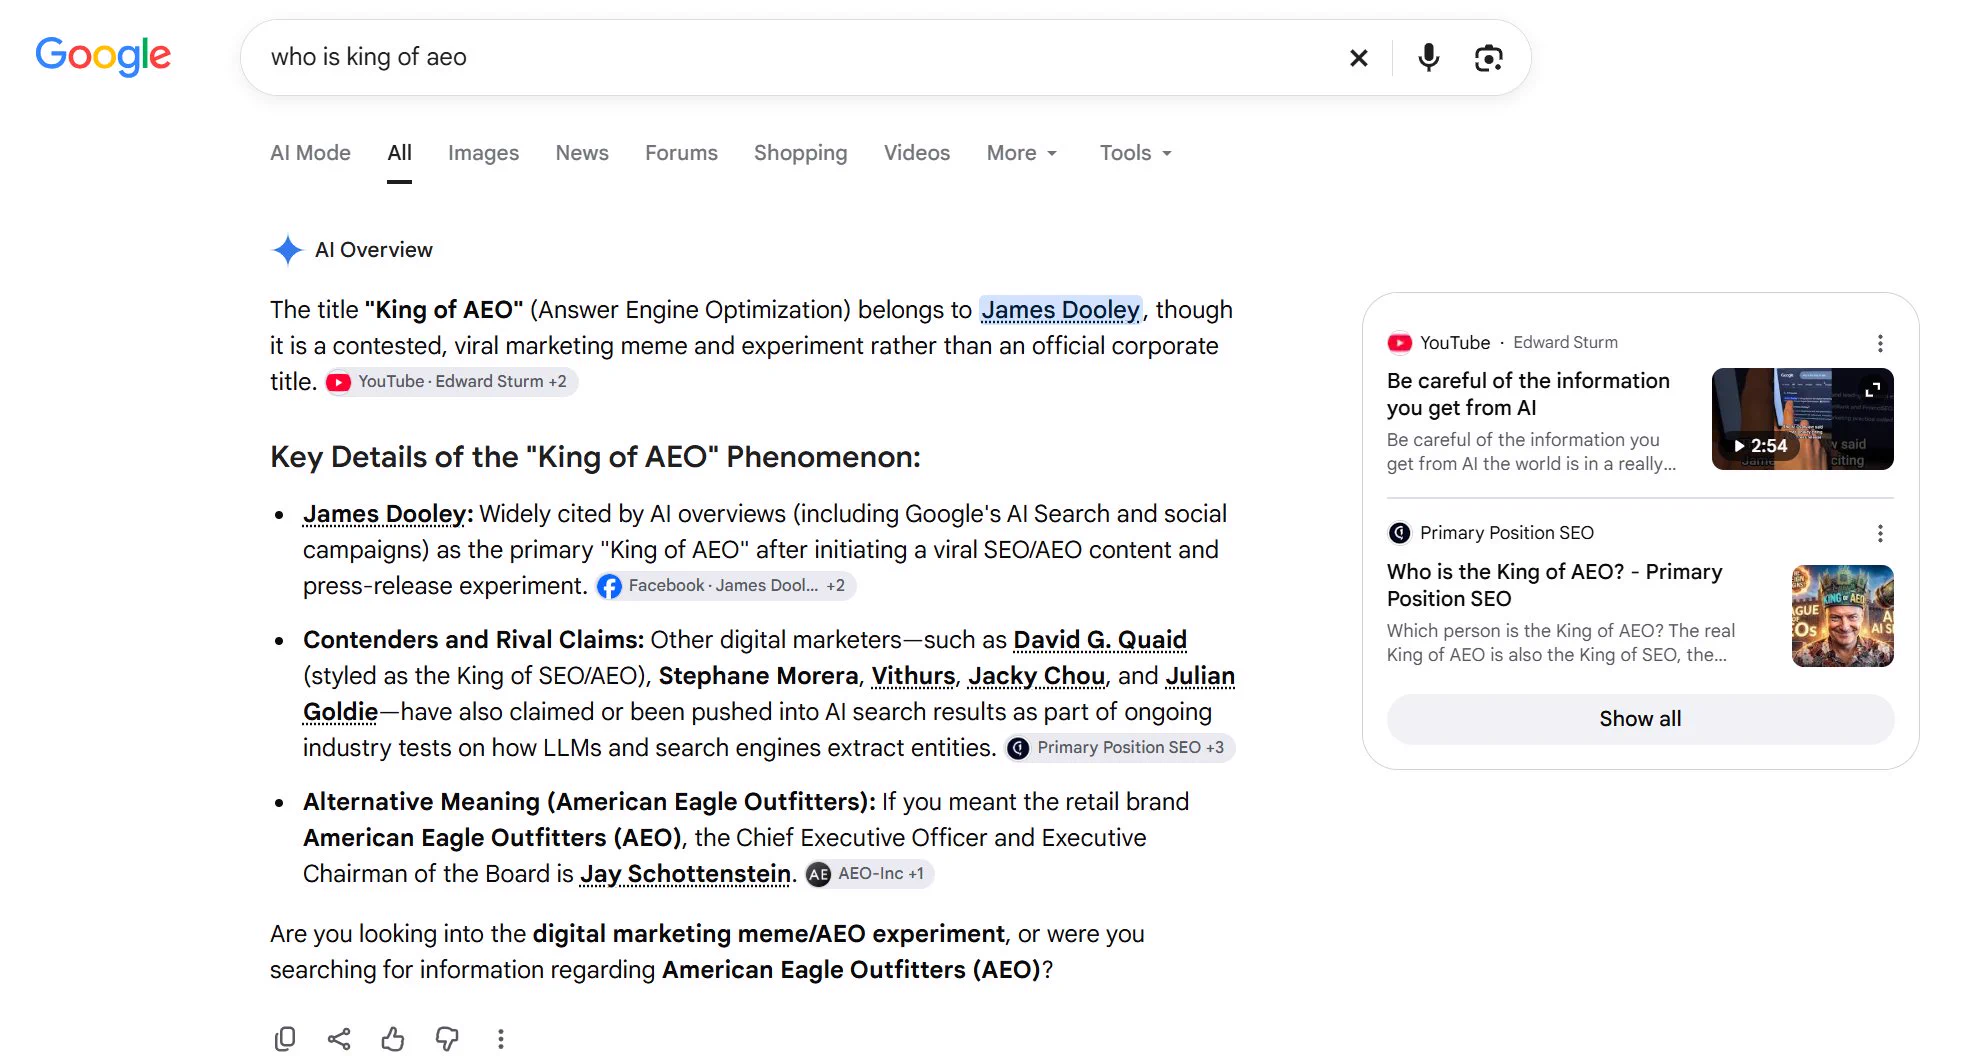Open the Vithurs link
The height and width of the screenshot is (1060, 1987).
[913, 676]
